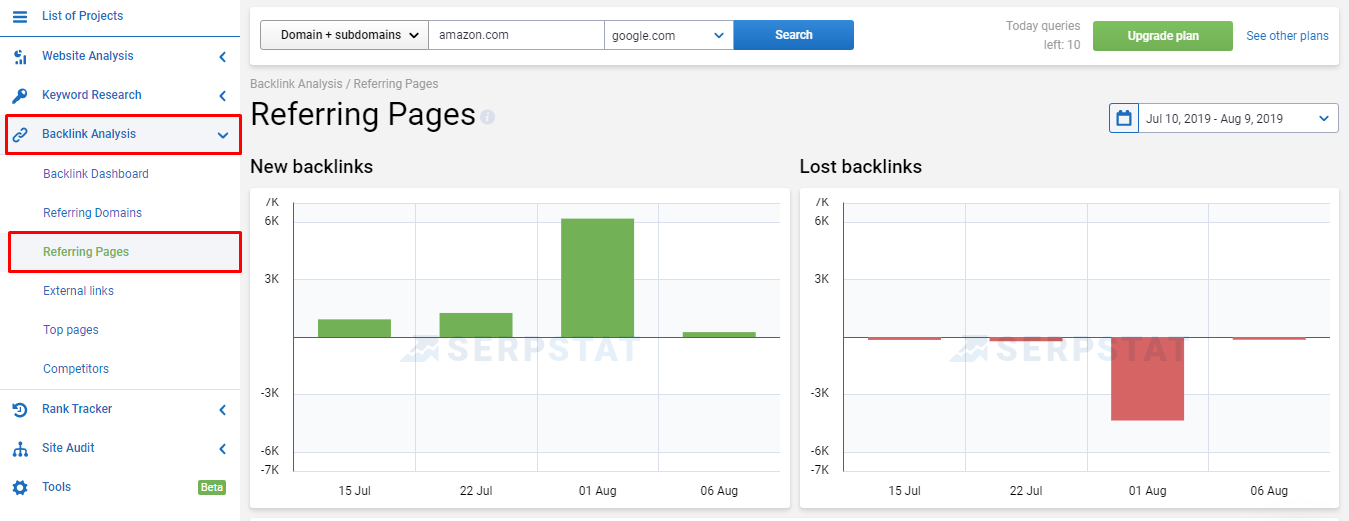Screen dimensions: 1349x521
Task: Follow the See other plans link
Action: pos(1287,36)
